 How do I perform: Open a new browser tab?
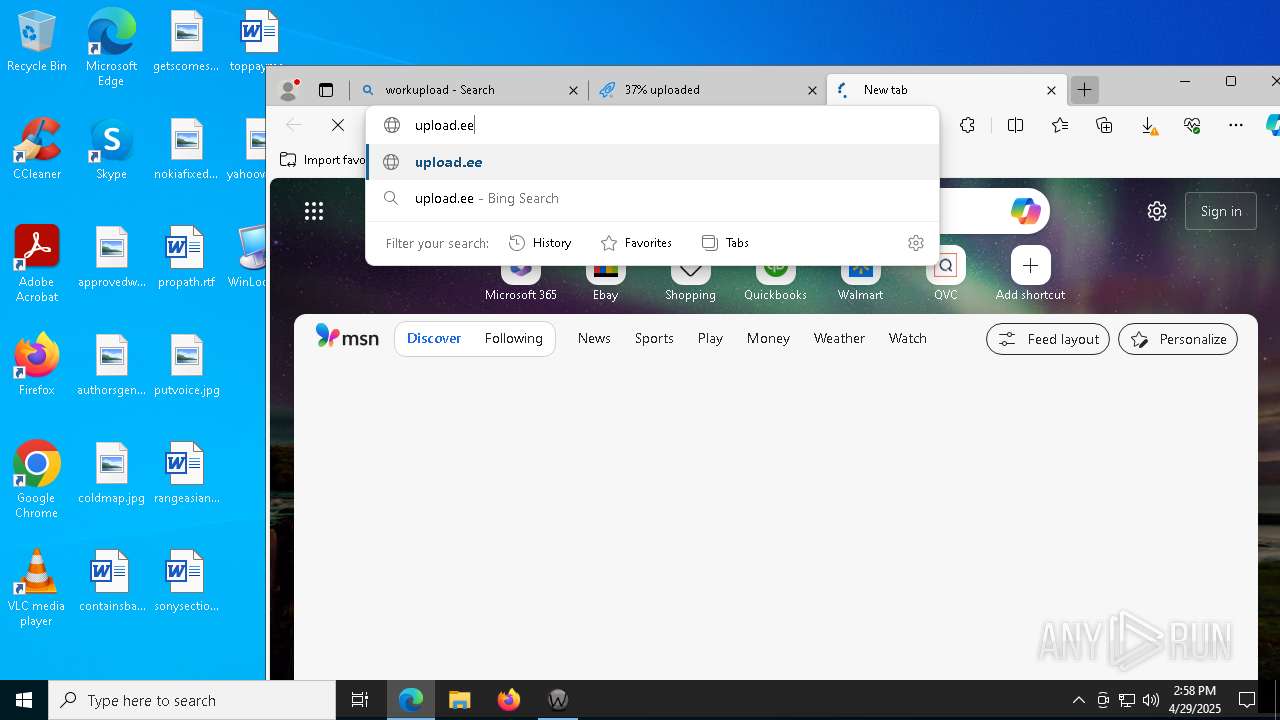tap(1084, 90)
